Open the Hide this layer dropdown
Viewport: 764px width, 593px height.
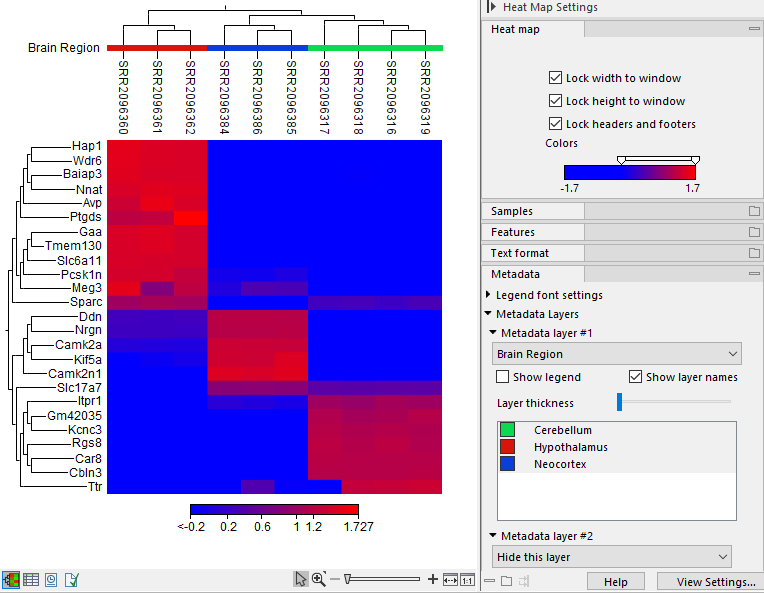coord(611,557)
